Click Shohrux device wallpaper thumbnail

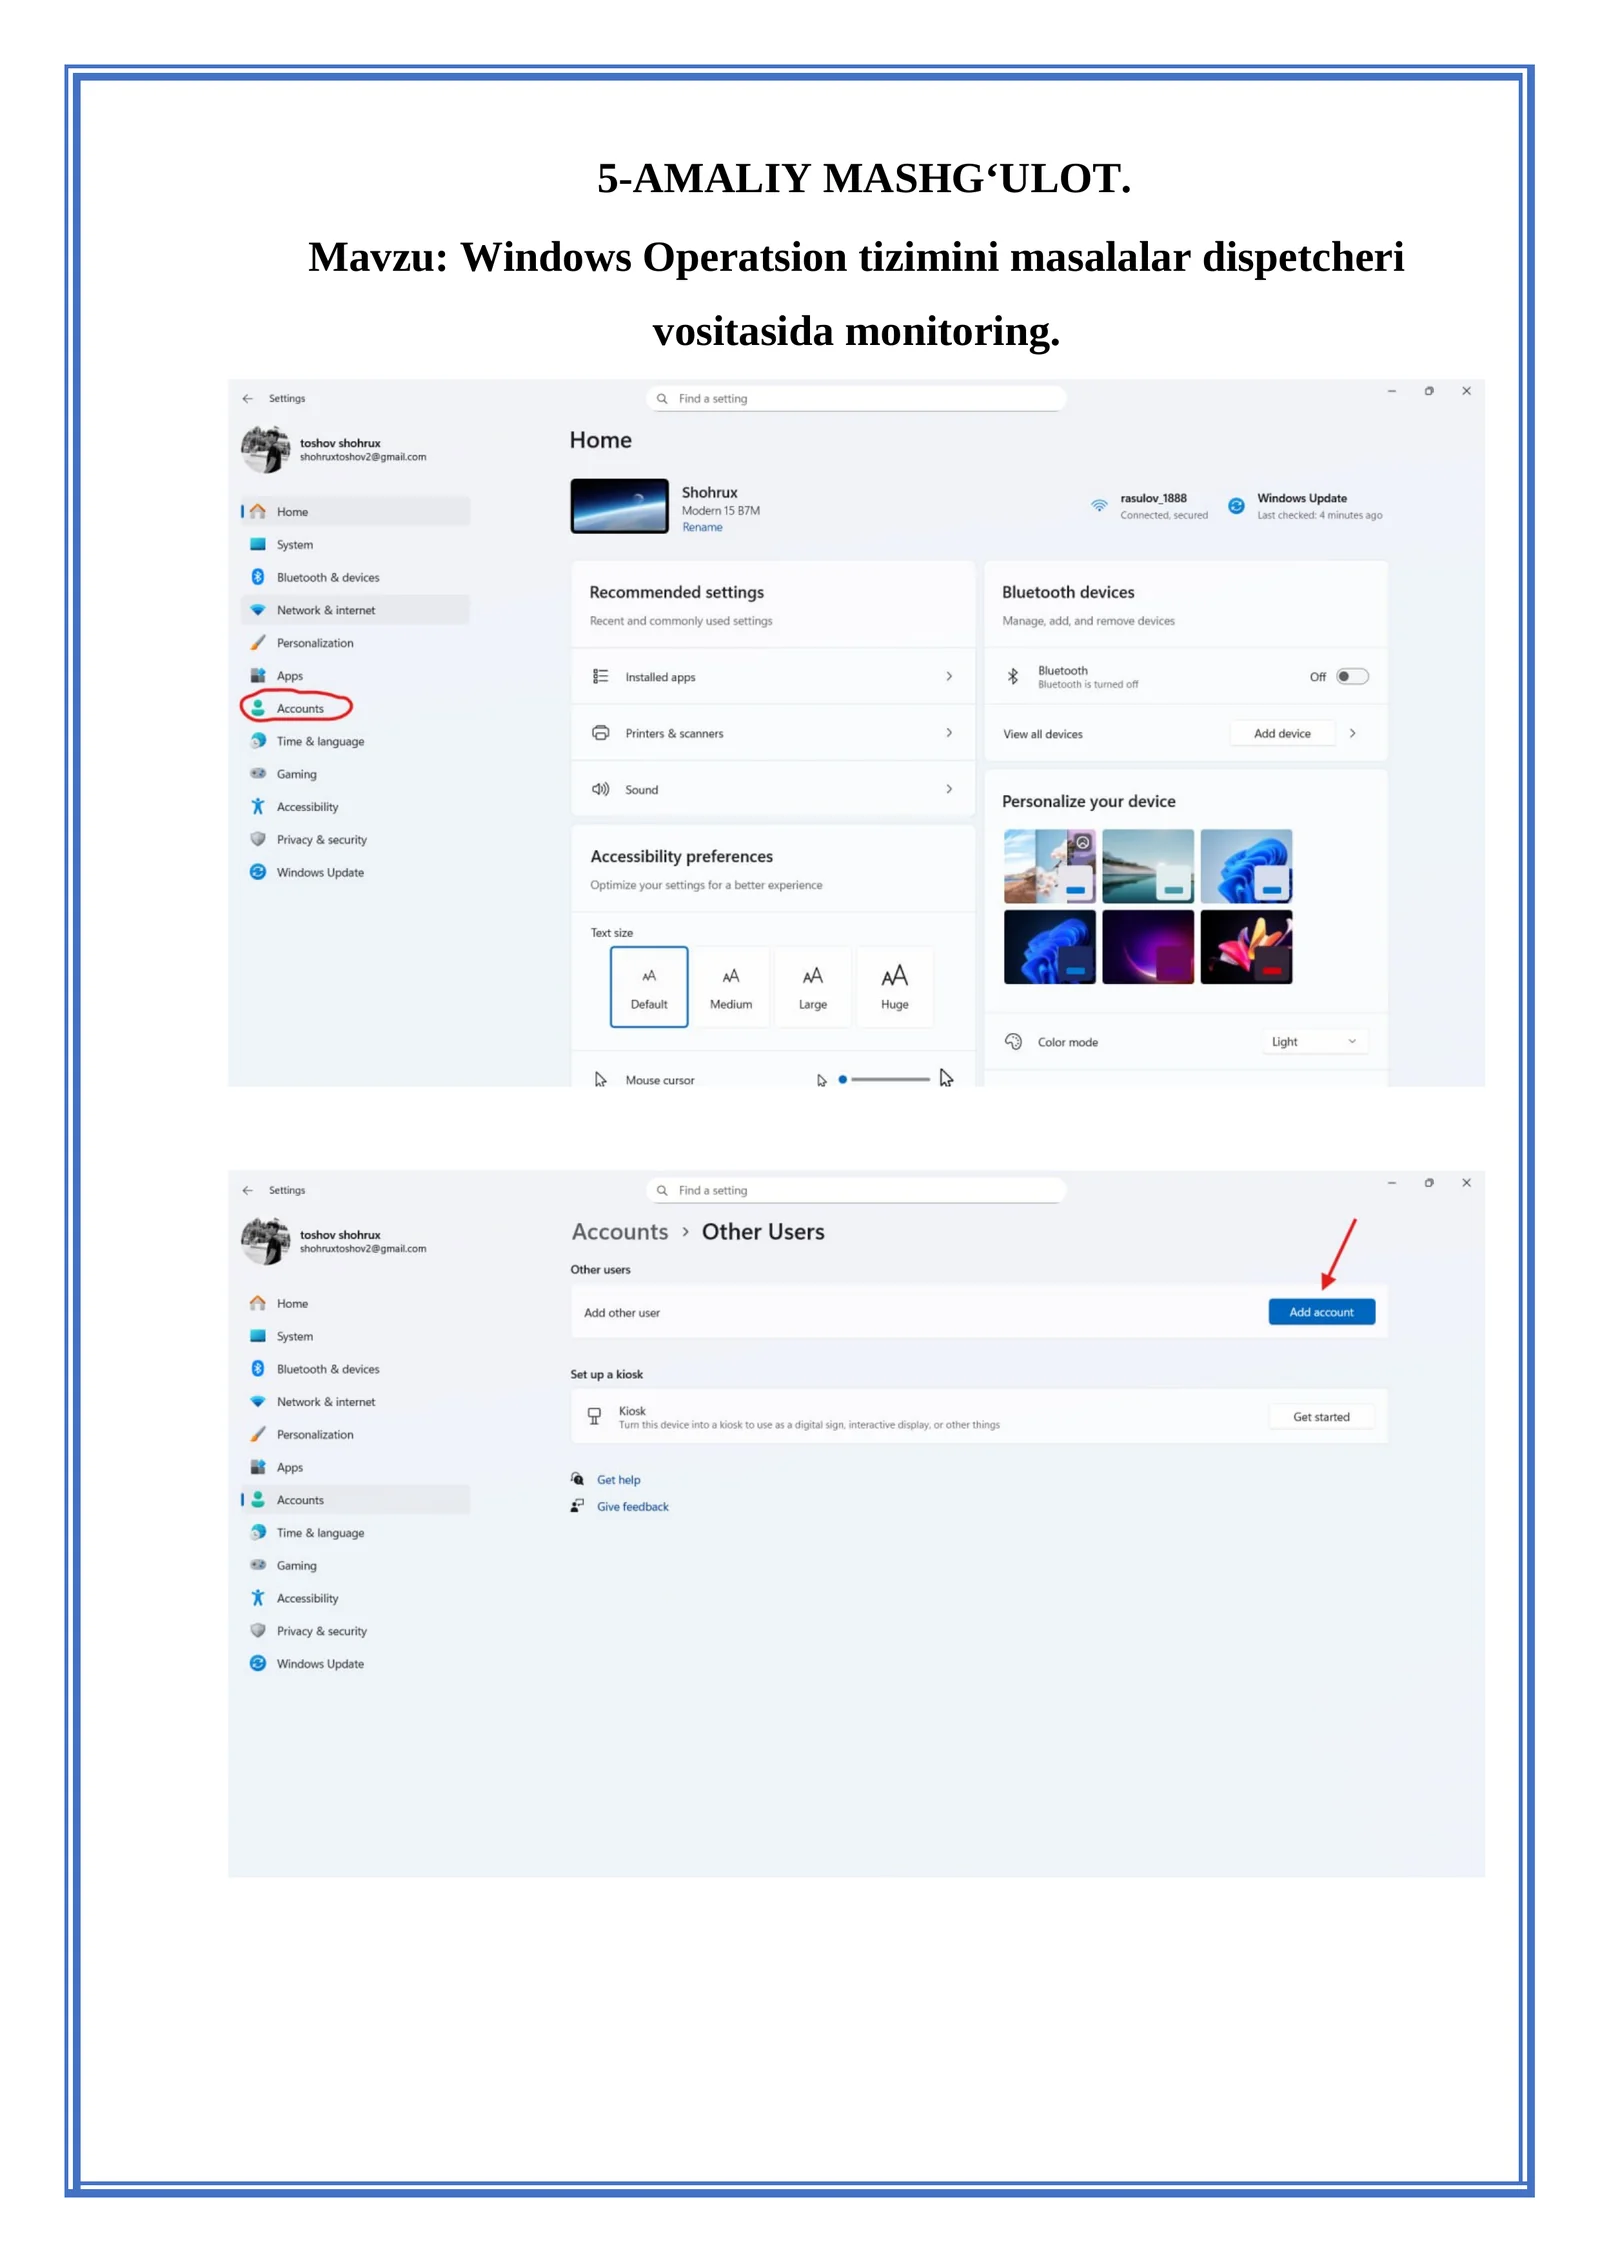[619, 506]
